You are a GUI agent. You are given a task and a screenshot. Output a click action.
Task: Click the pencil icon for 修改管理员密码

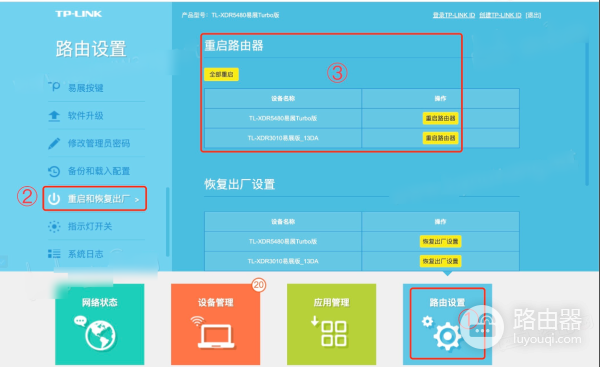pyautogui.click(x=54, y=143)
